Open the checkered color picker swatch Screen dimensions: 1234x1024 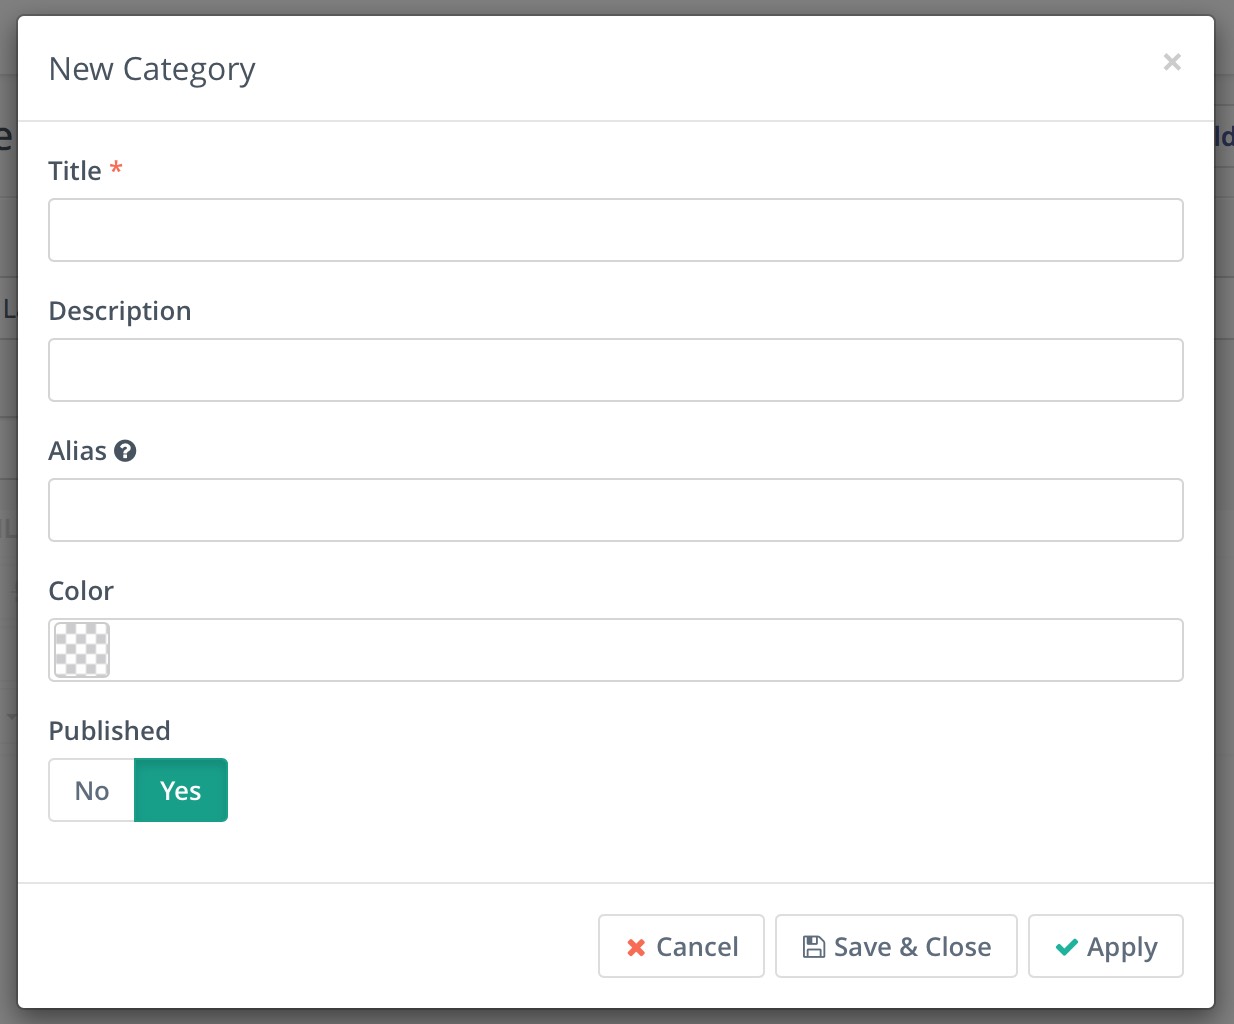[82, 650]
